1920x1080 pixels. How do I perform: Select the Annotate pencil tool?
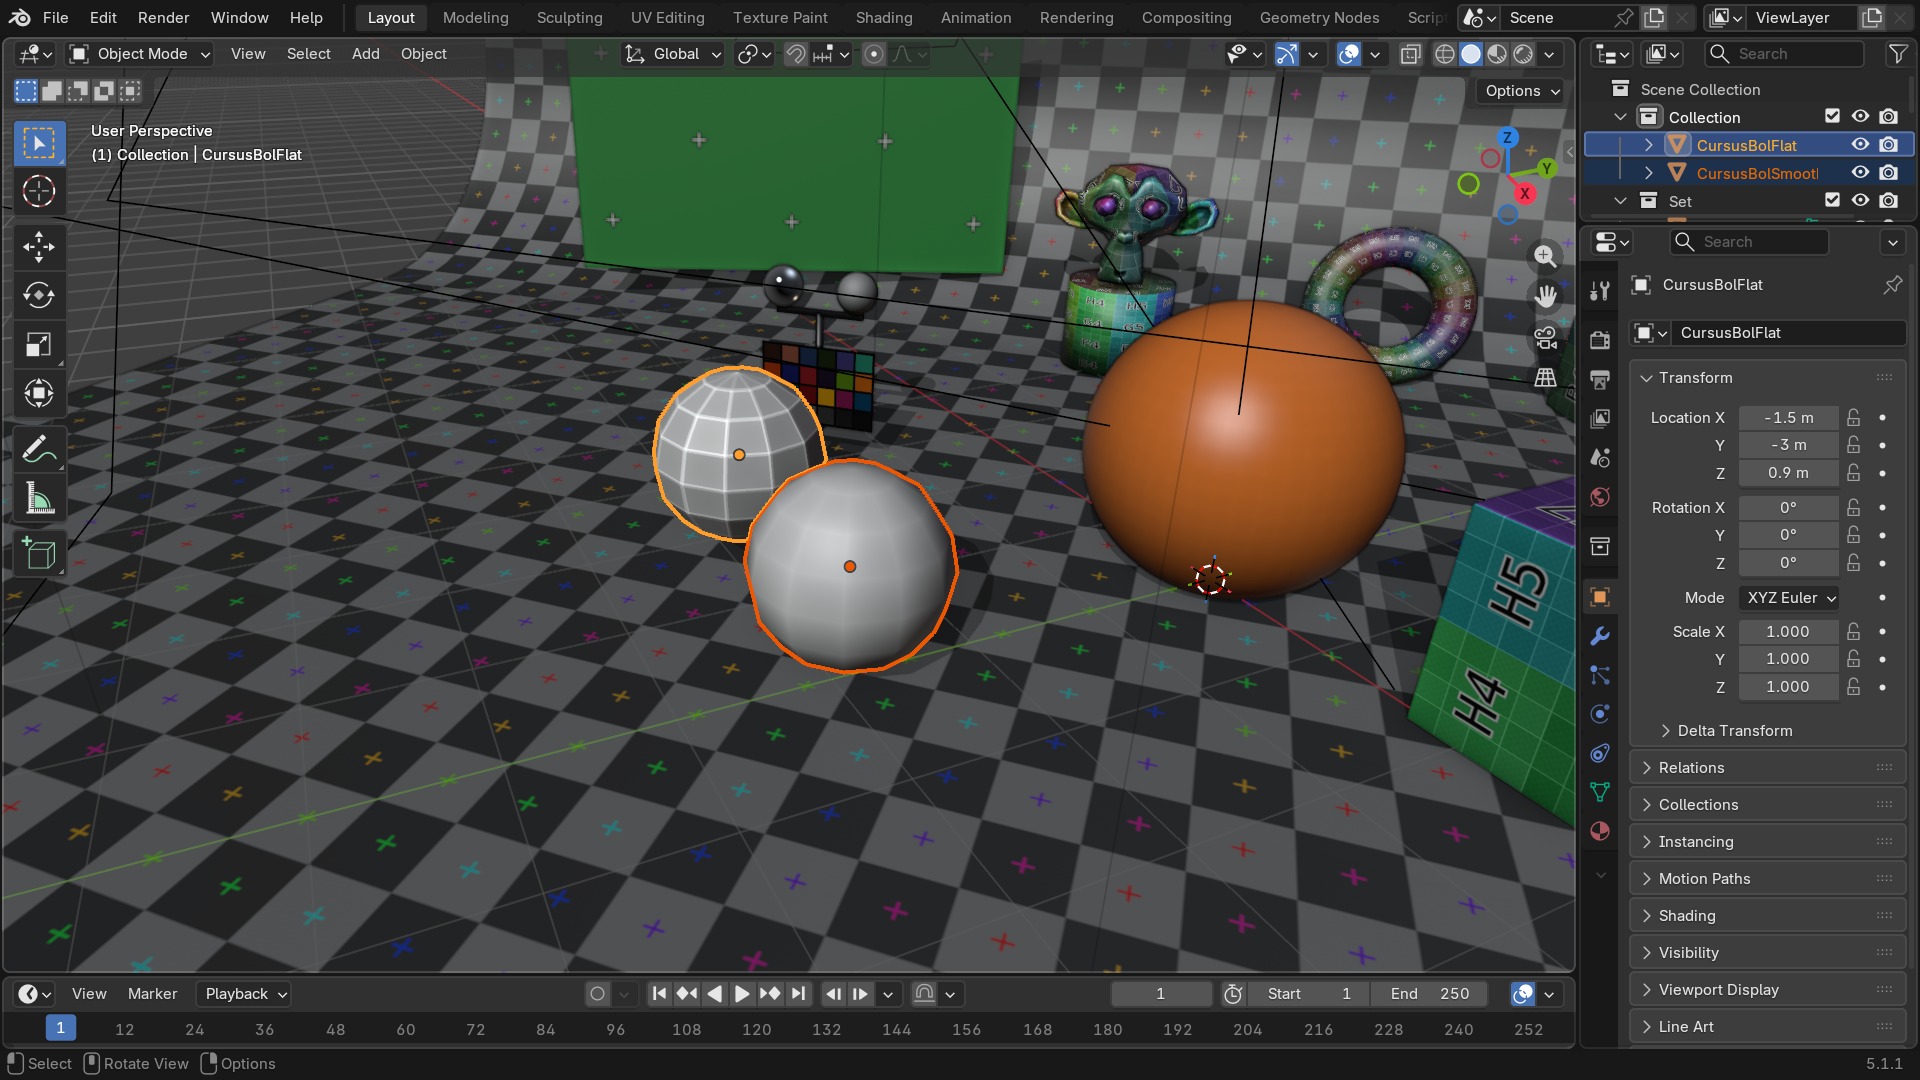click(39, 450)
